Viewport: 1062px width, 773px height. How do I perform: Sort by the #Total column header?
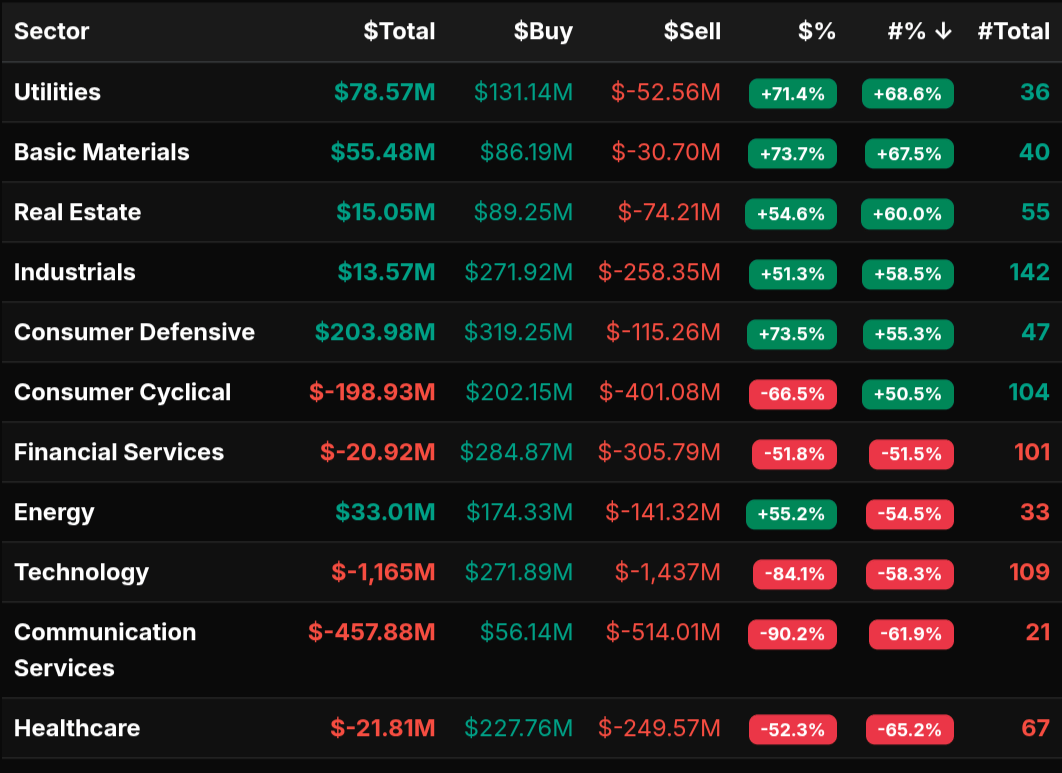[x=1013, y=32]
